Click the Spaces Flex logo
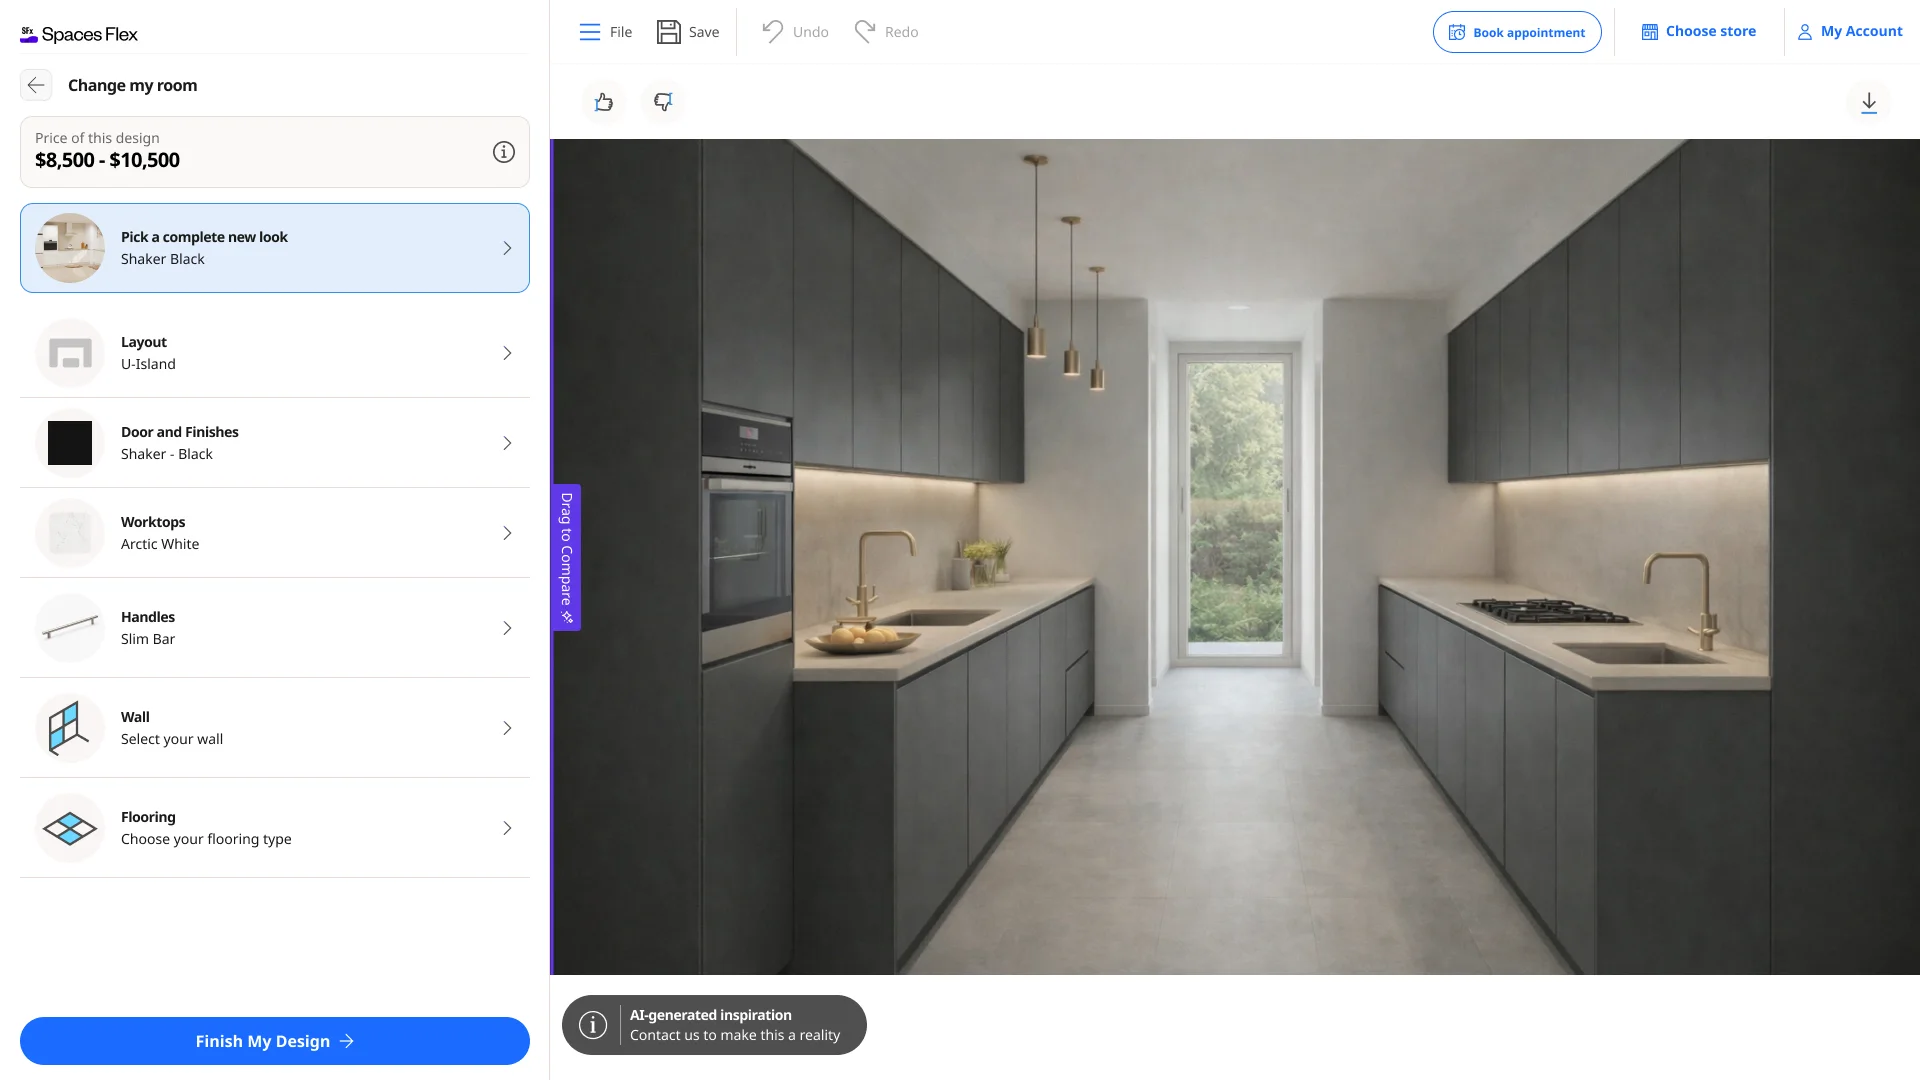Viewport: 1920px width, 1080px height. click(79, 34)
